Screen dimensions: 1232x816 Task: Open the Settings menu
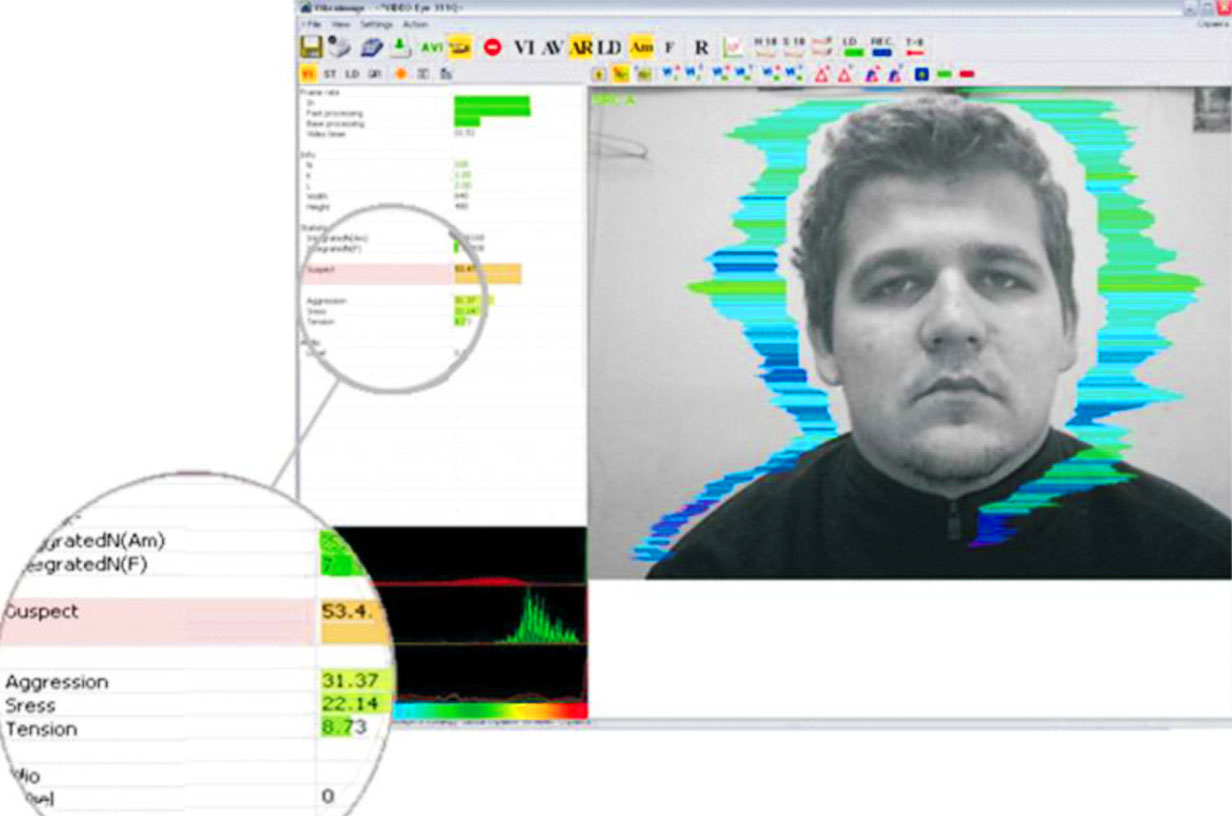(x=376, y=24)
